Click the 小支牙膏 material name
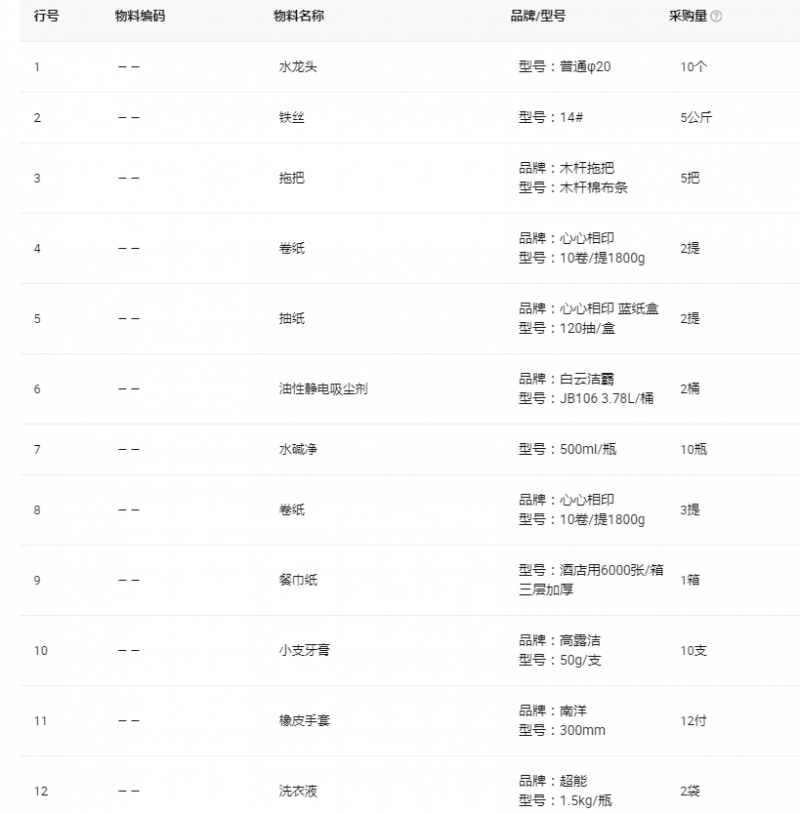 pyautogui.click(x=304, y=650)
